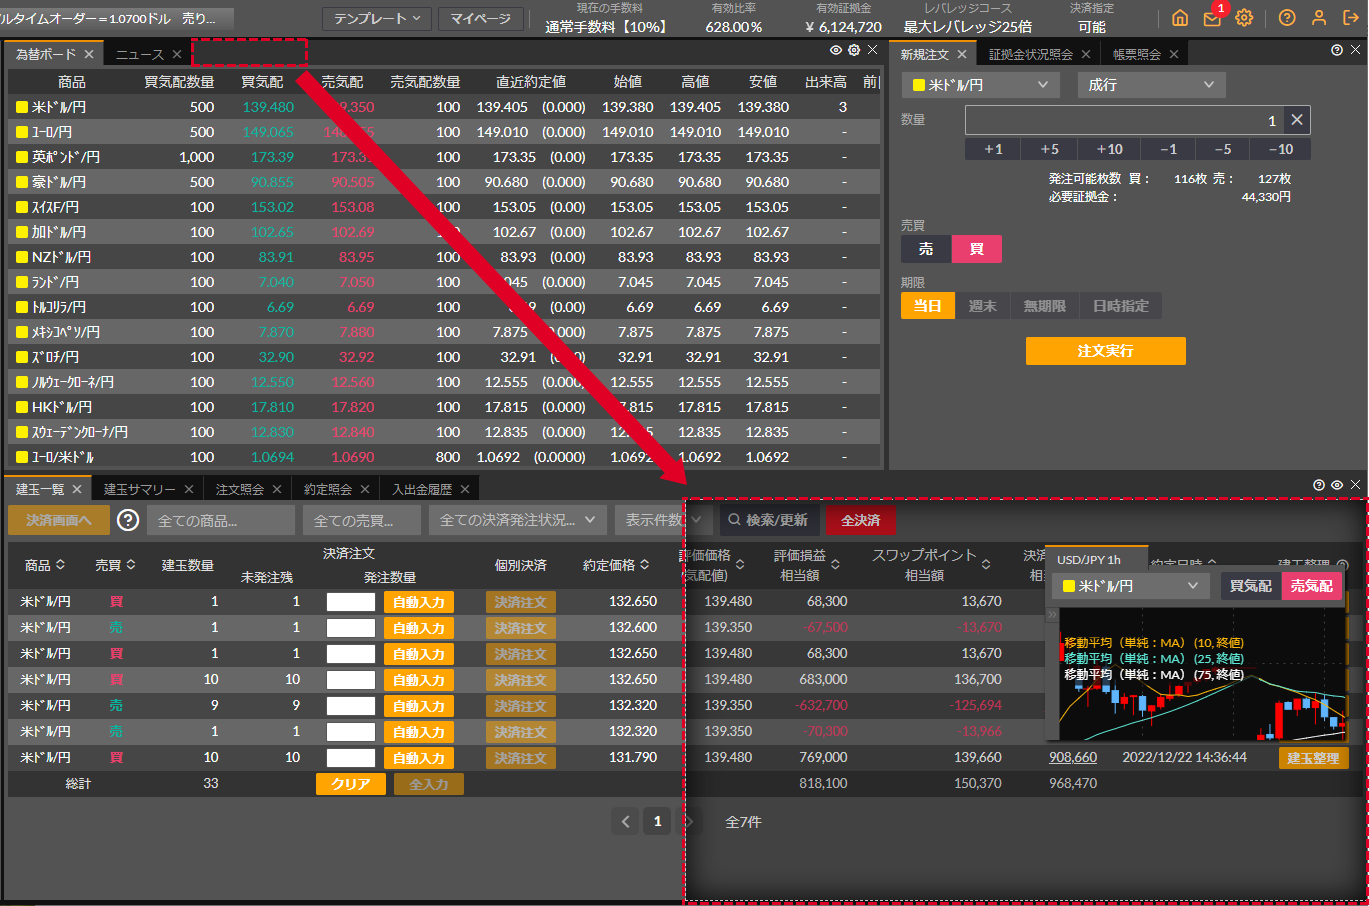Select 週末 expiry option
Viewport: 1369px width, 906px height.
coord(983,306)
